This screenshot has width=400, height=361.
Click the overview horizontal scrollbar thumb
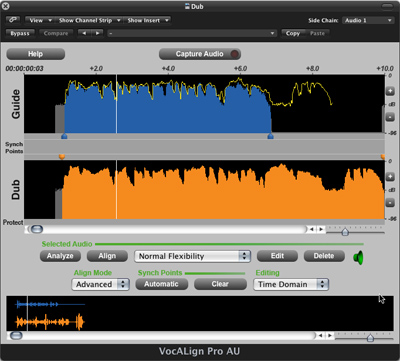click(16, 336)
